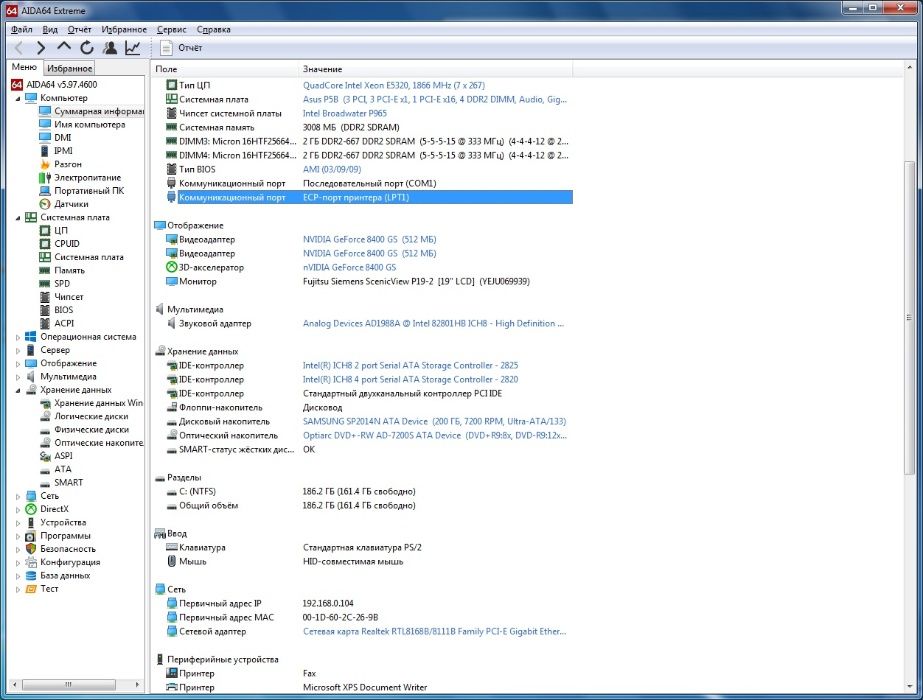Viewport: 923px width, 700px height.
Task: Open the Вид menu
Action: (50, 29)
